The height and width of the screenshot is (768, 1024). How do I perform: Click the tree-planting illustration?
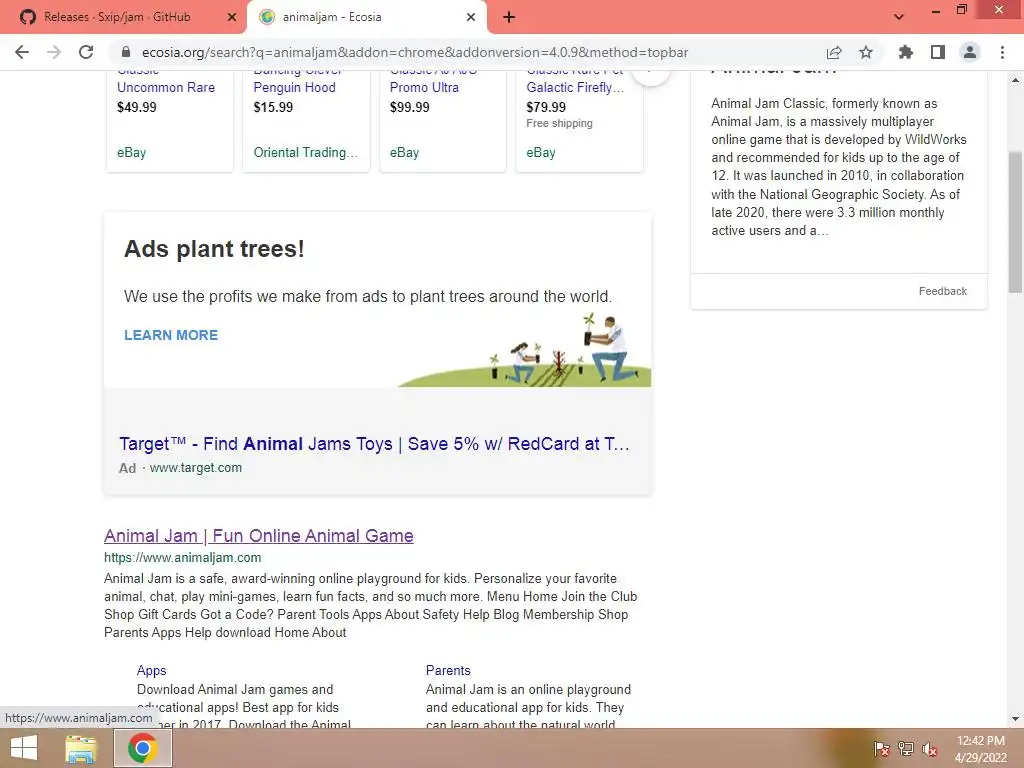(525, 350)
